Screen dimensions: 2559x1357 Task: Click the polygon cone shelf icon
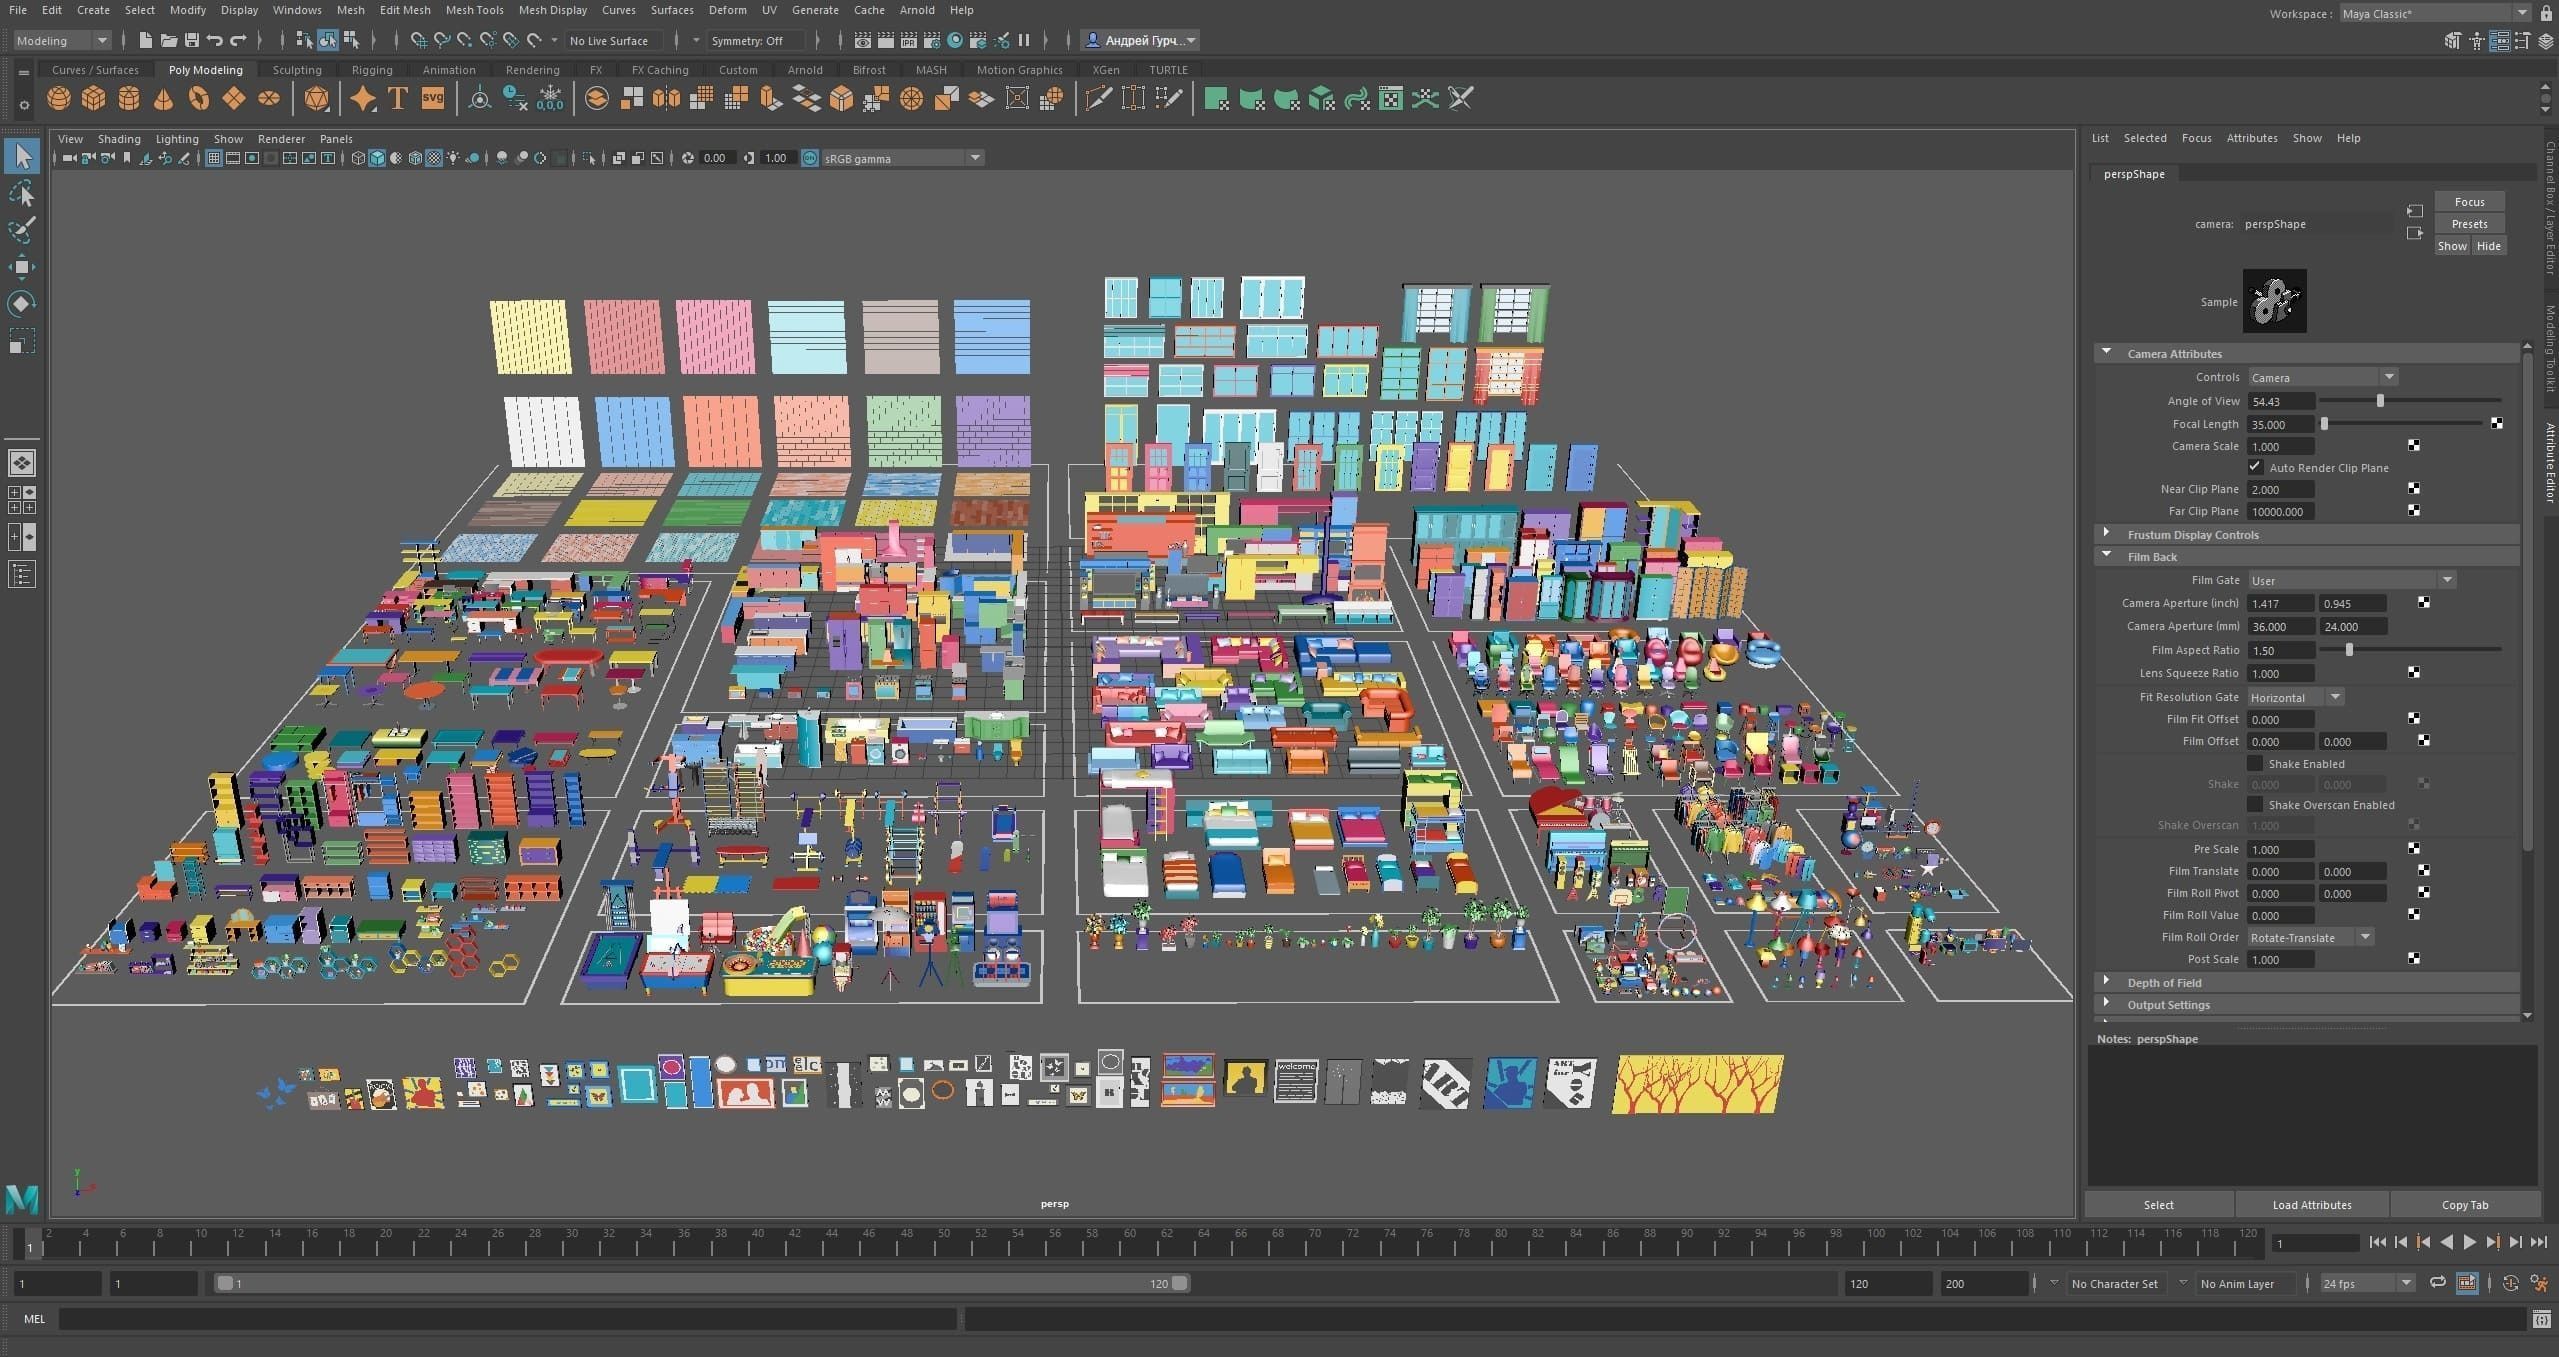click(164, 98)
